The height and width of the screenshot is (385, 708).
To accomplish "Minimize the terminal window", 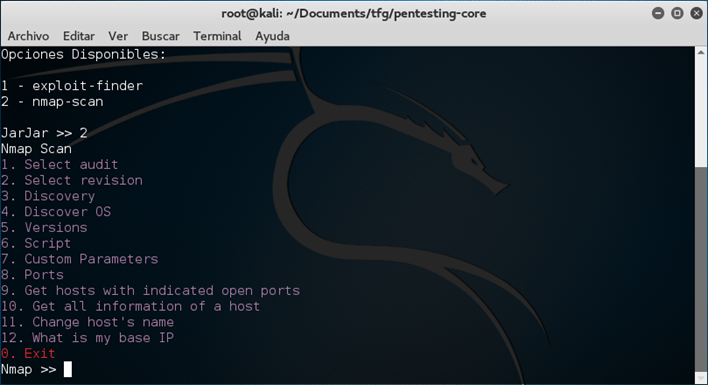I will point(658,14).
